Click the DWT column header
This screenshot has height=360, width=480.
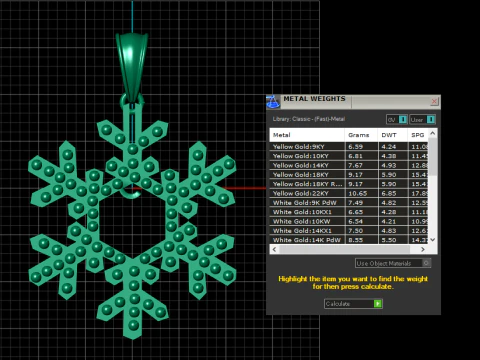point(392,135)
